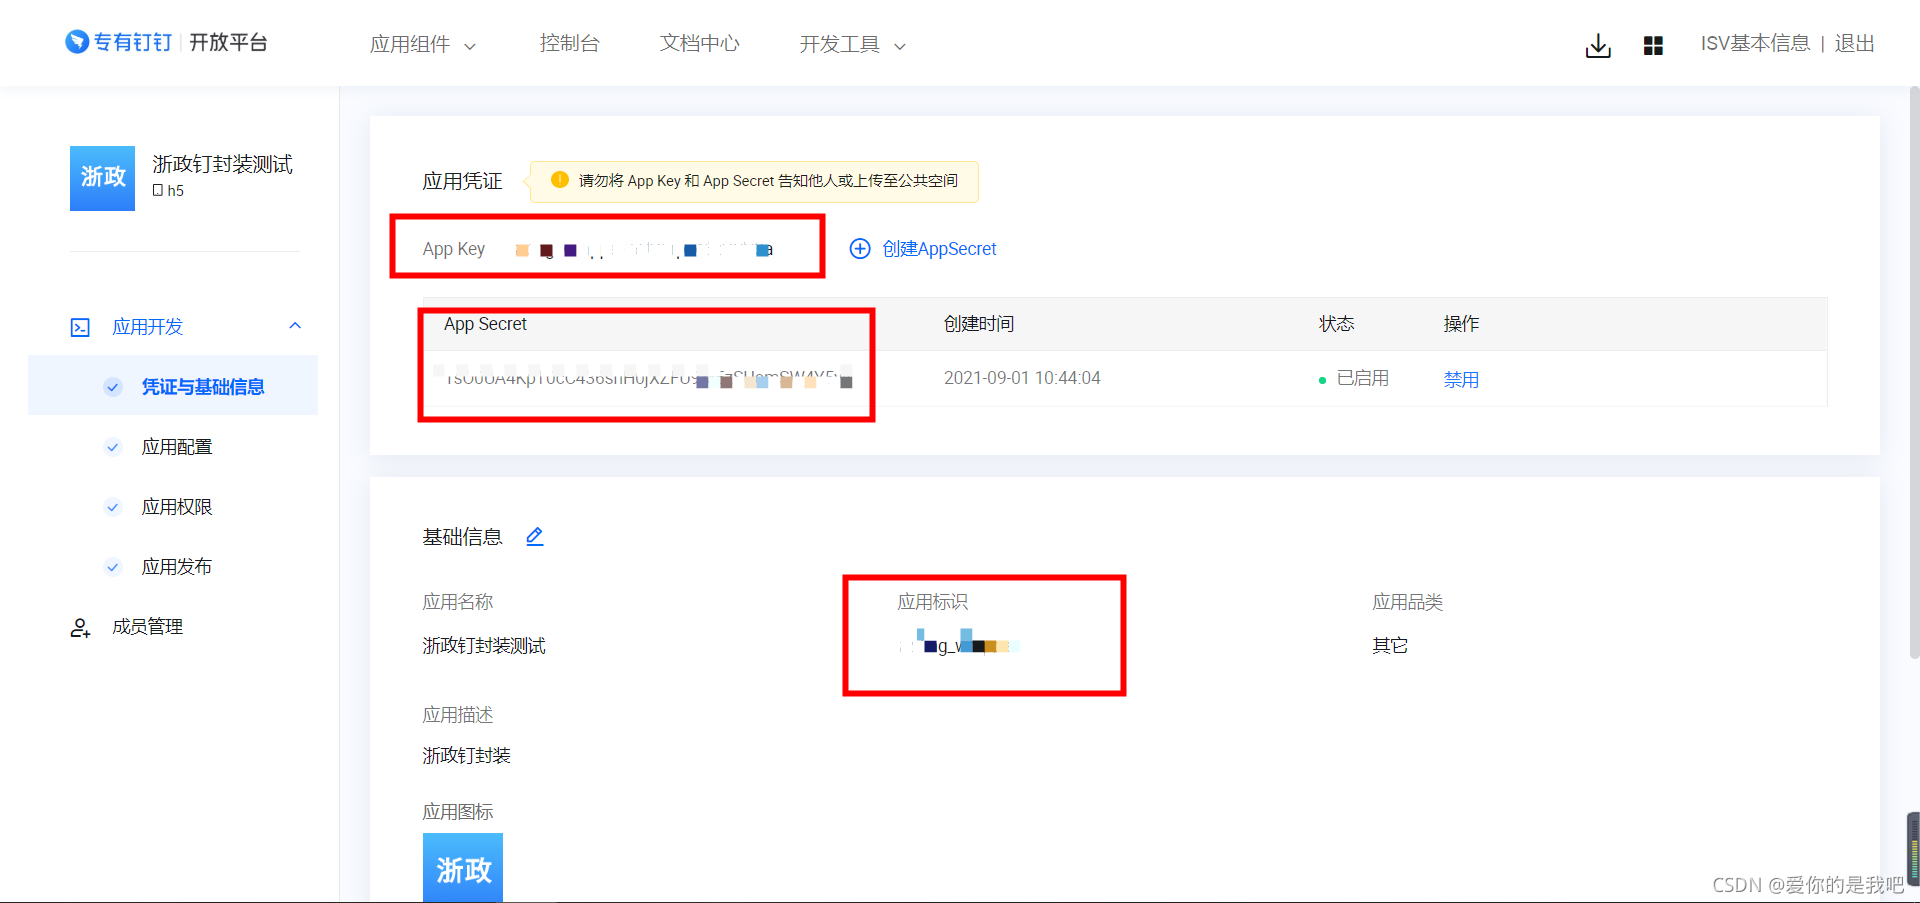Screen dimensions: 1920x903
Task: Click 禁用 to disable the App Secret
Action: click(x=1461, y=379)
